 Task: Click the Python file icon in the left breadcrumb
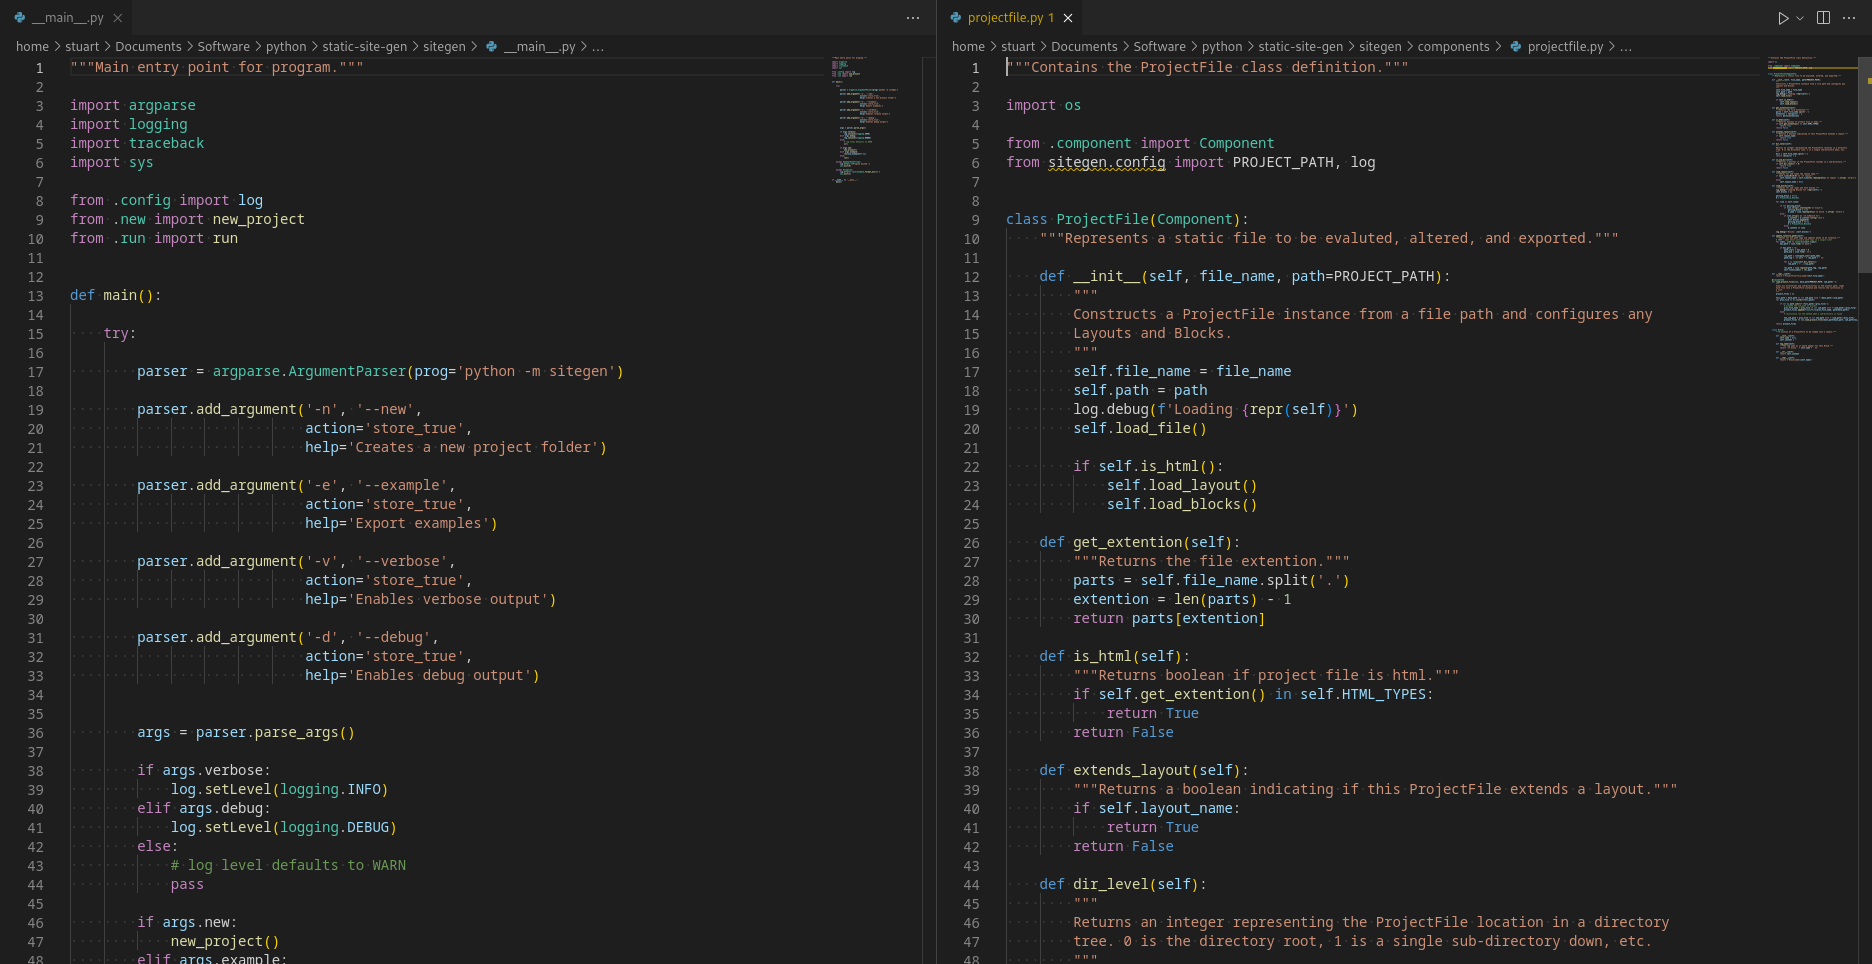(491, 47)
